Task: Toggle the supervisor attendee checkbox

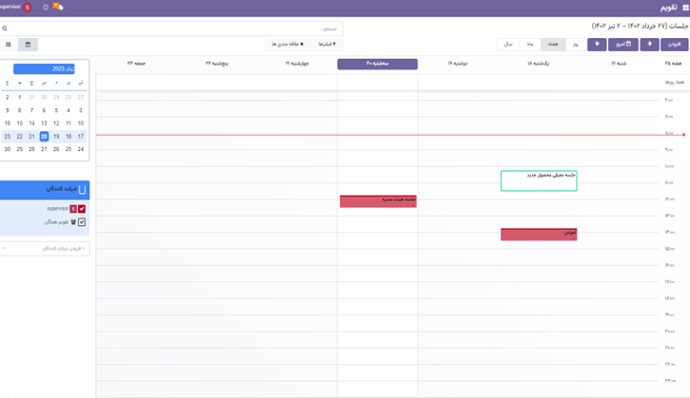Action: pos(82,209)
